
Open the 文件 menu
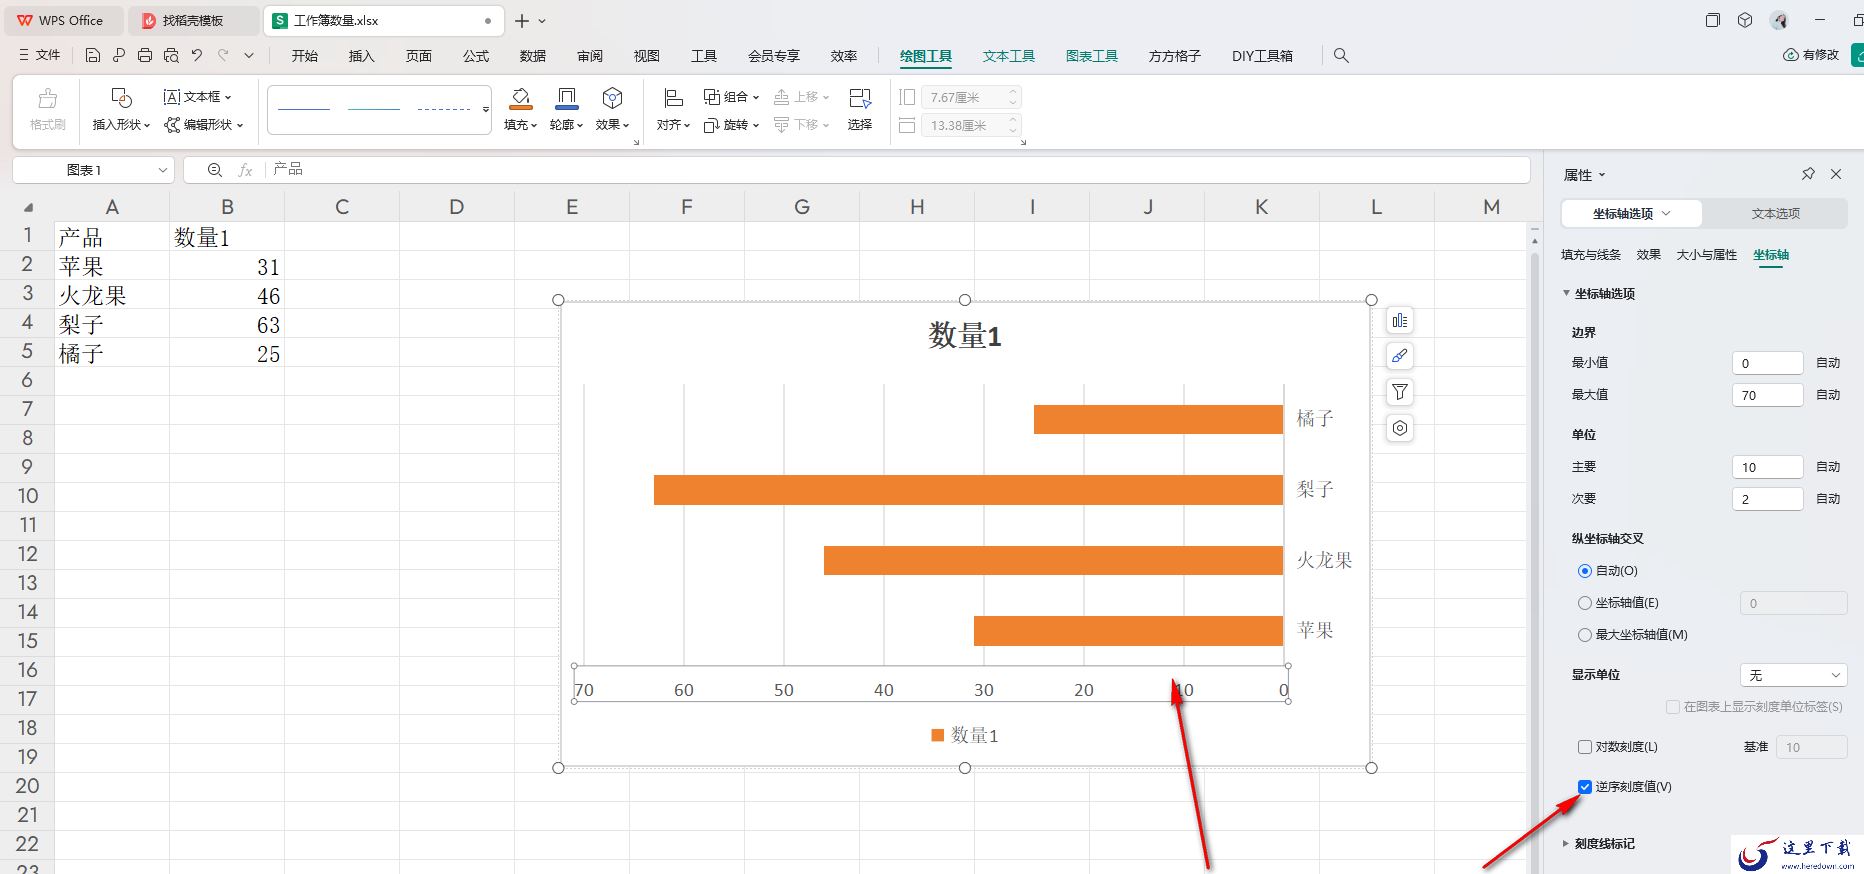pos(40,56)
